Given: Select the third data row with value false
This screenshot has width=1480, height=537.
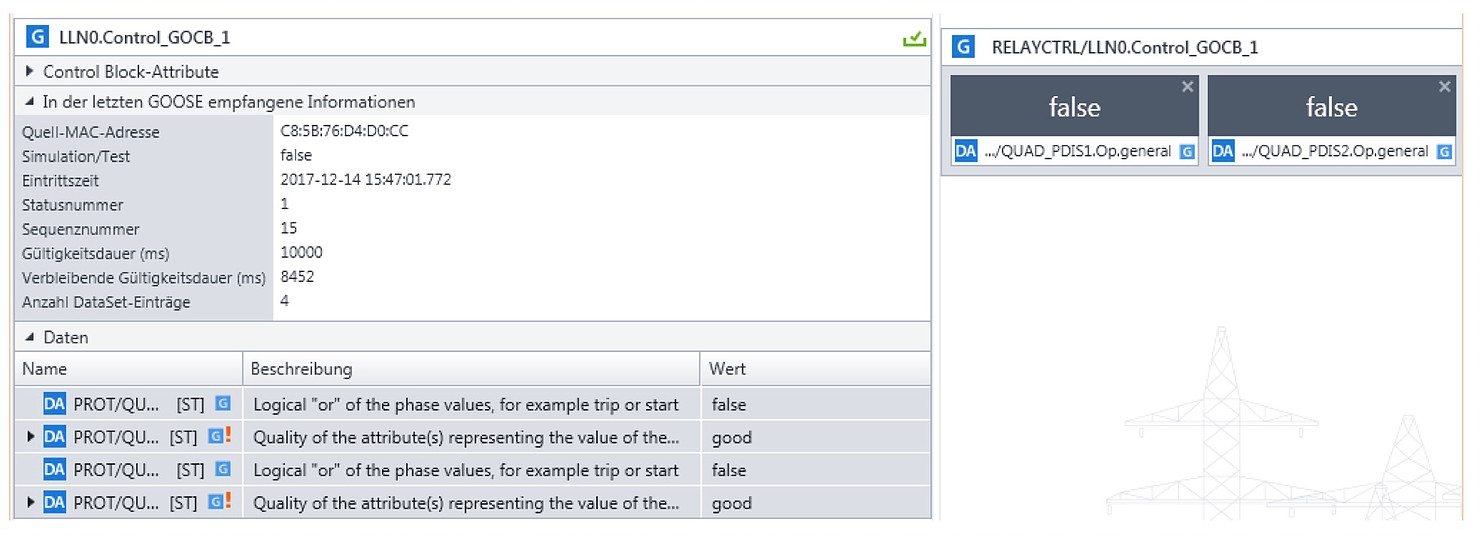Looking at the screenshot, I should (x=473, y=470).
